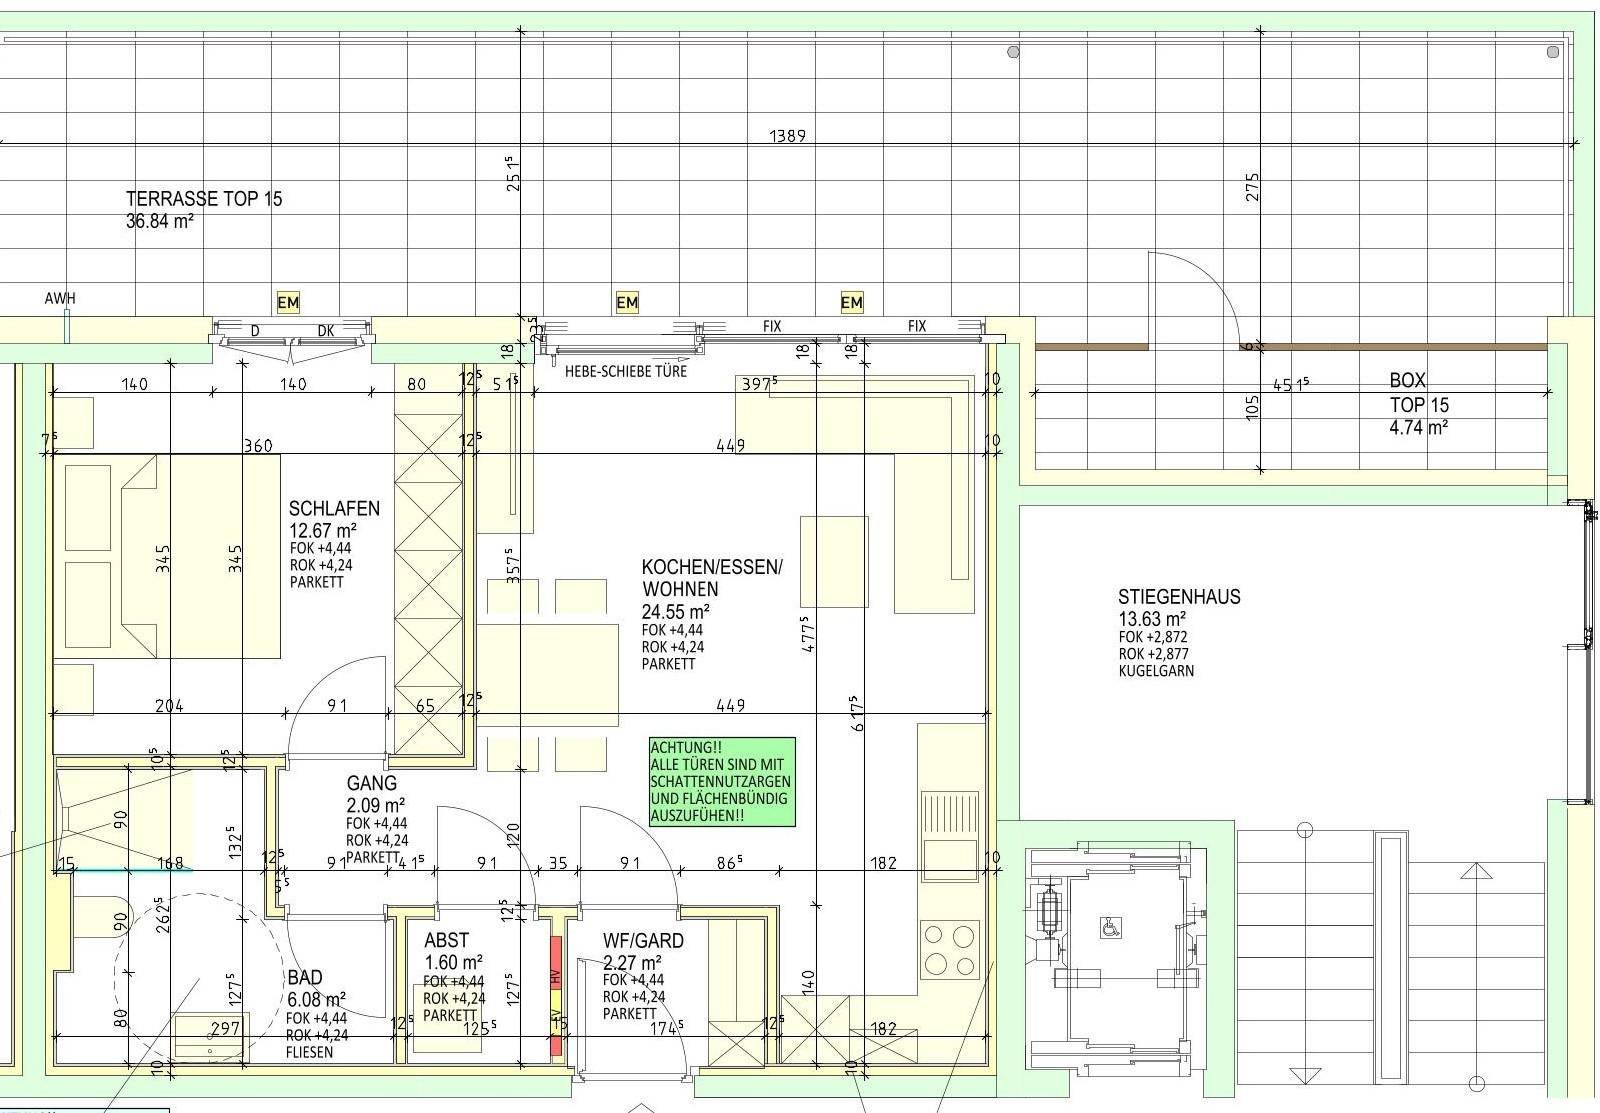Screen dimensions: 1600x1113
Task: Click the EM marker above the bedroom window
Action: tap(288, 302)
